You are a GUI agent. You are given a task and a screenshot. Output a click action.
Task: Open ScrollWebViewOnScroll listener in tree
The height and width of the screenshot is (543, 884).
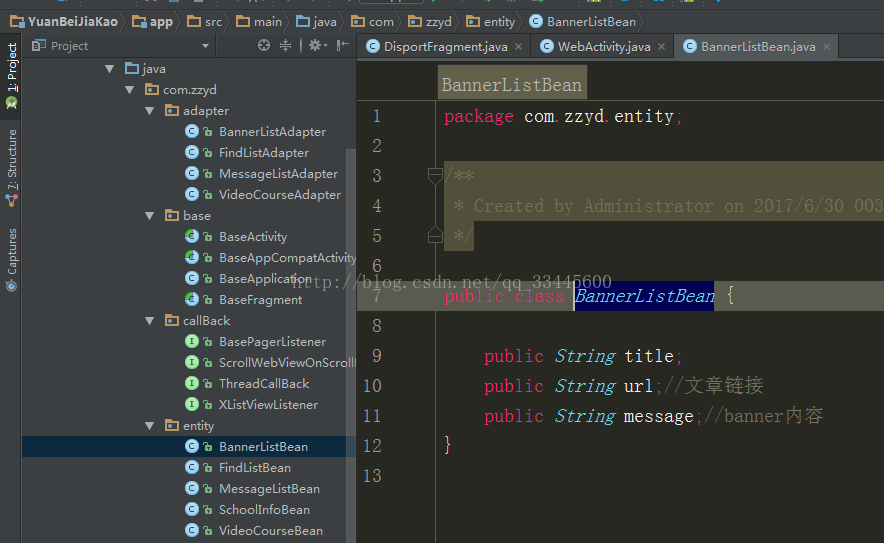coord(288,363)
